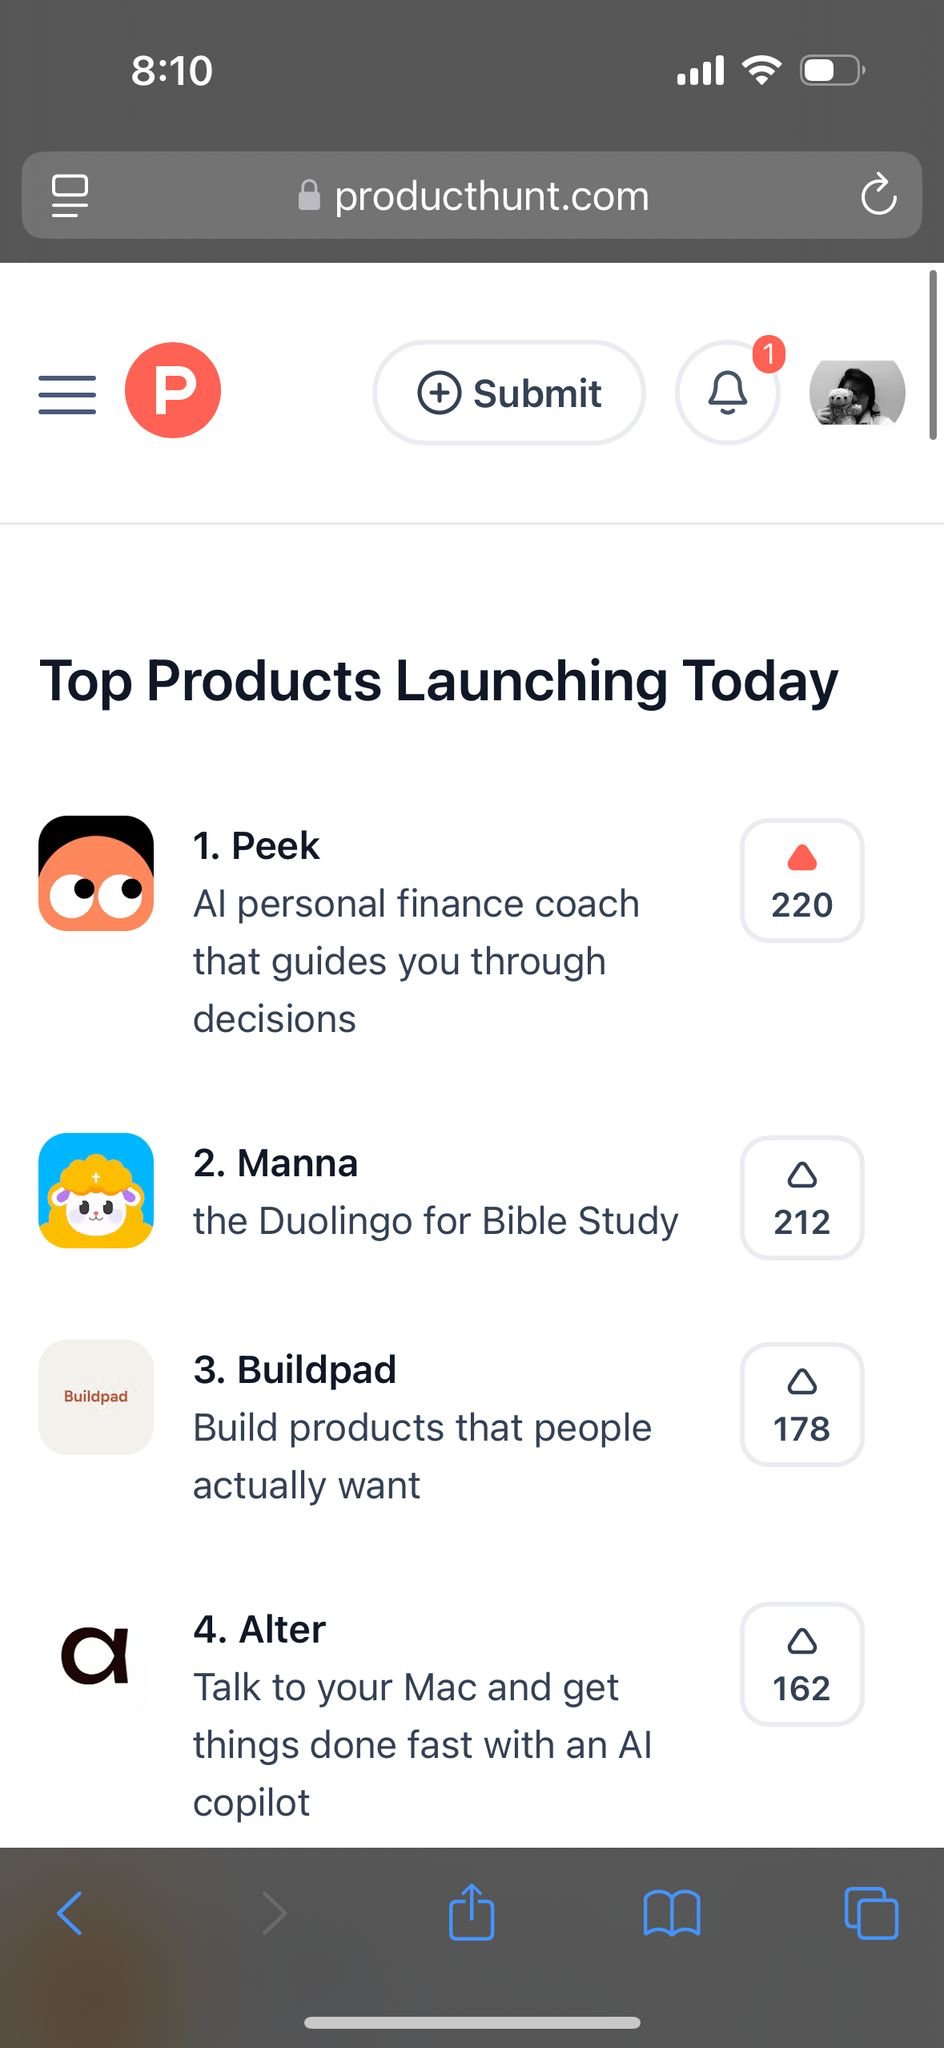Screen dimensions: 944x2048
Task: Remove upvote from Peek
Action: point(802,881)
